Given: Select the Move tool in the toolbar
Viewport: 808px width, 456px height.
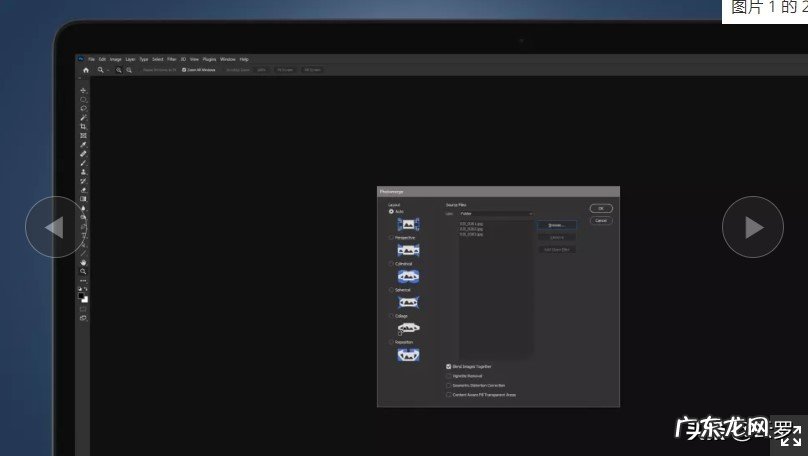Looking at the screenshot, I should click(84, 91).
